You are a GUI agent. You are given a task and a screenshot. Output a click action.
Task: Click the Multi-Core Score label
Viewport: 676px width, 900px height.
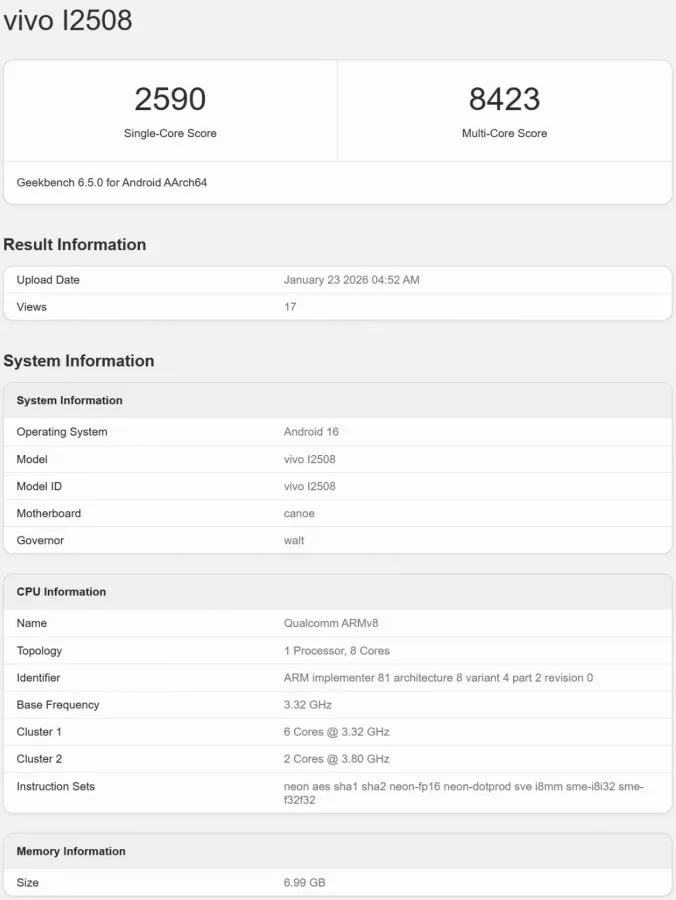[x=504, y=133]
